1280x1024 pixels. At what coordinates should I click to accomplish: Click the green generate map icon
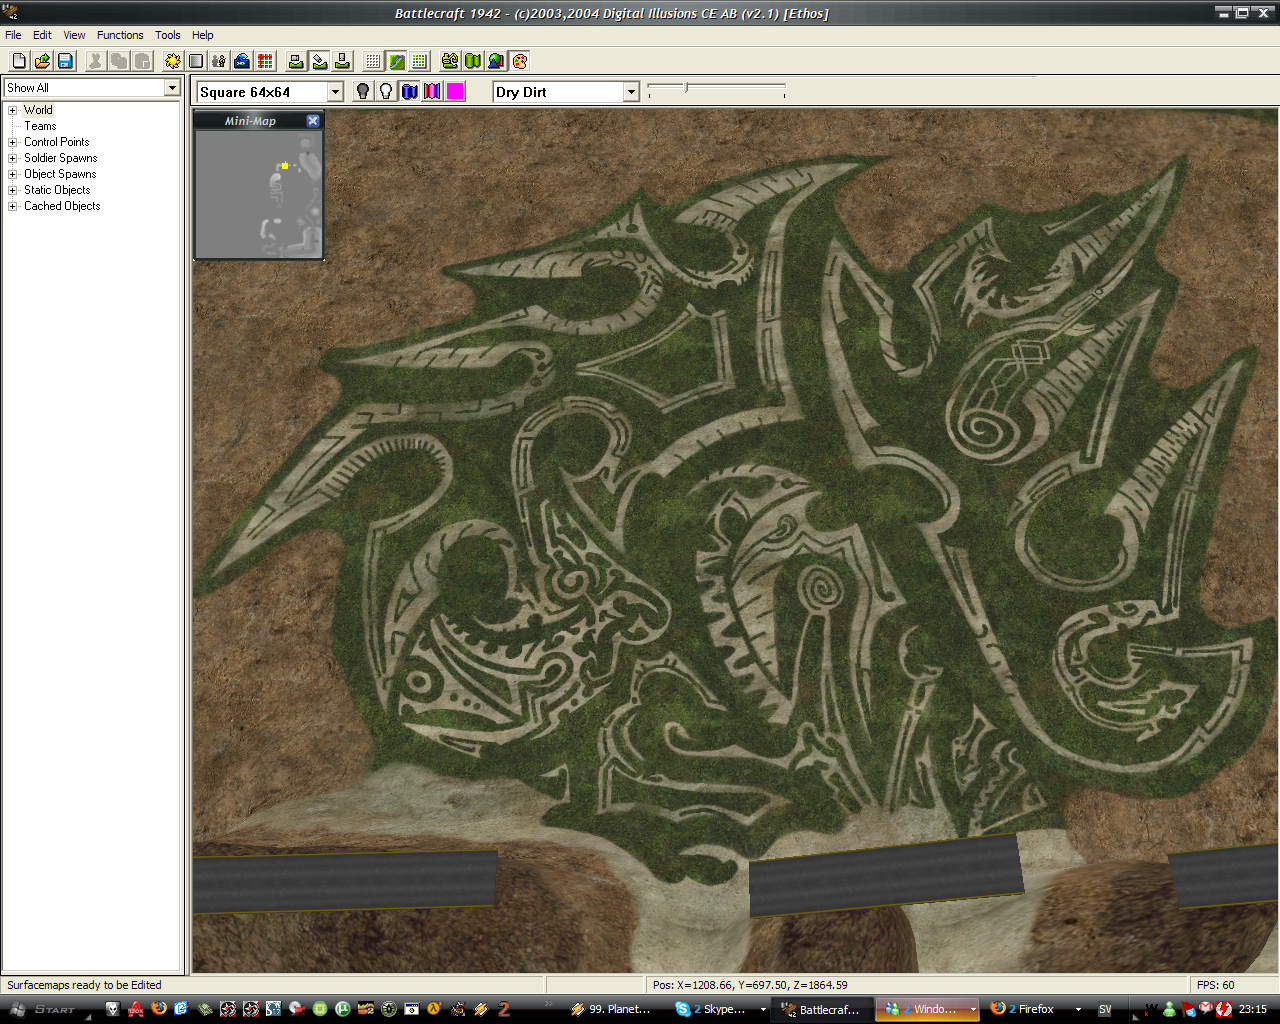point(450,61)
